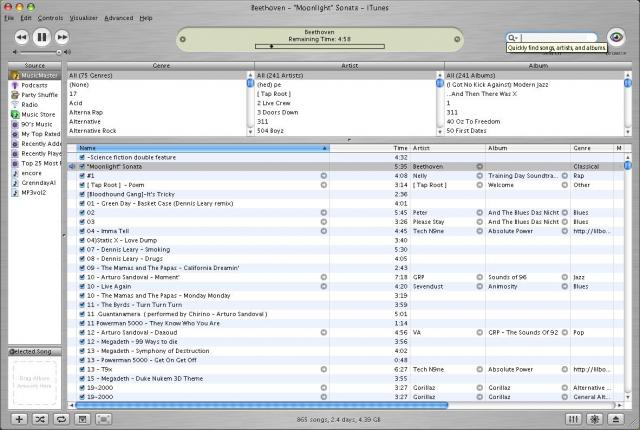Open Podcasts in the source list
The width and height of the screenshot is (640, 430).
[x=35, y=85]
